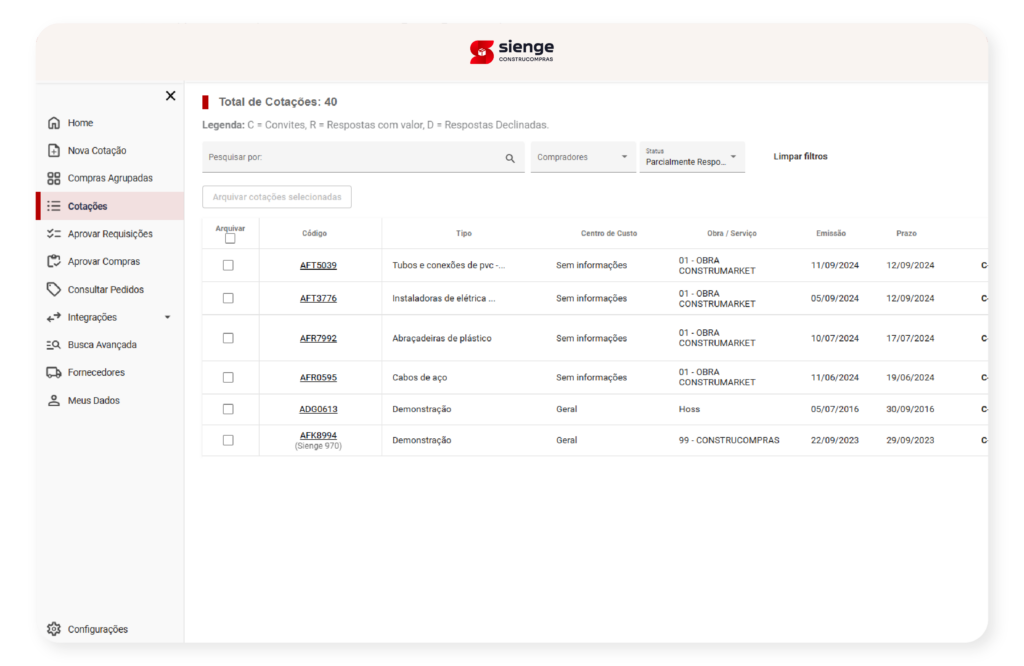Check the box for quotation AFR0595
This screenshot has width=1024, height=666.
(228, 377)
